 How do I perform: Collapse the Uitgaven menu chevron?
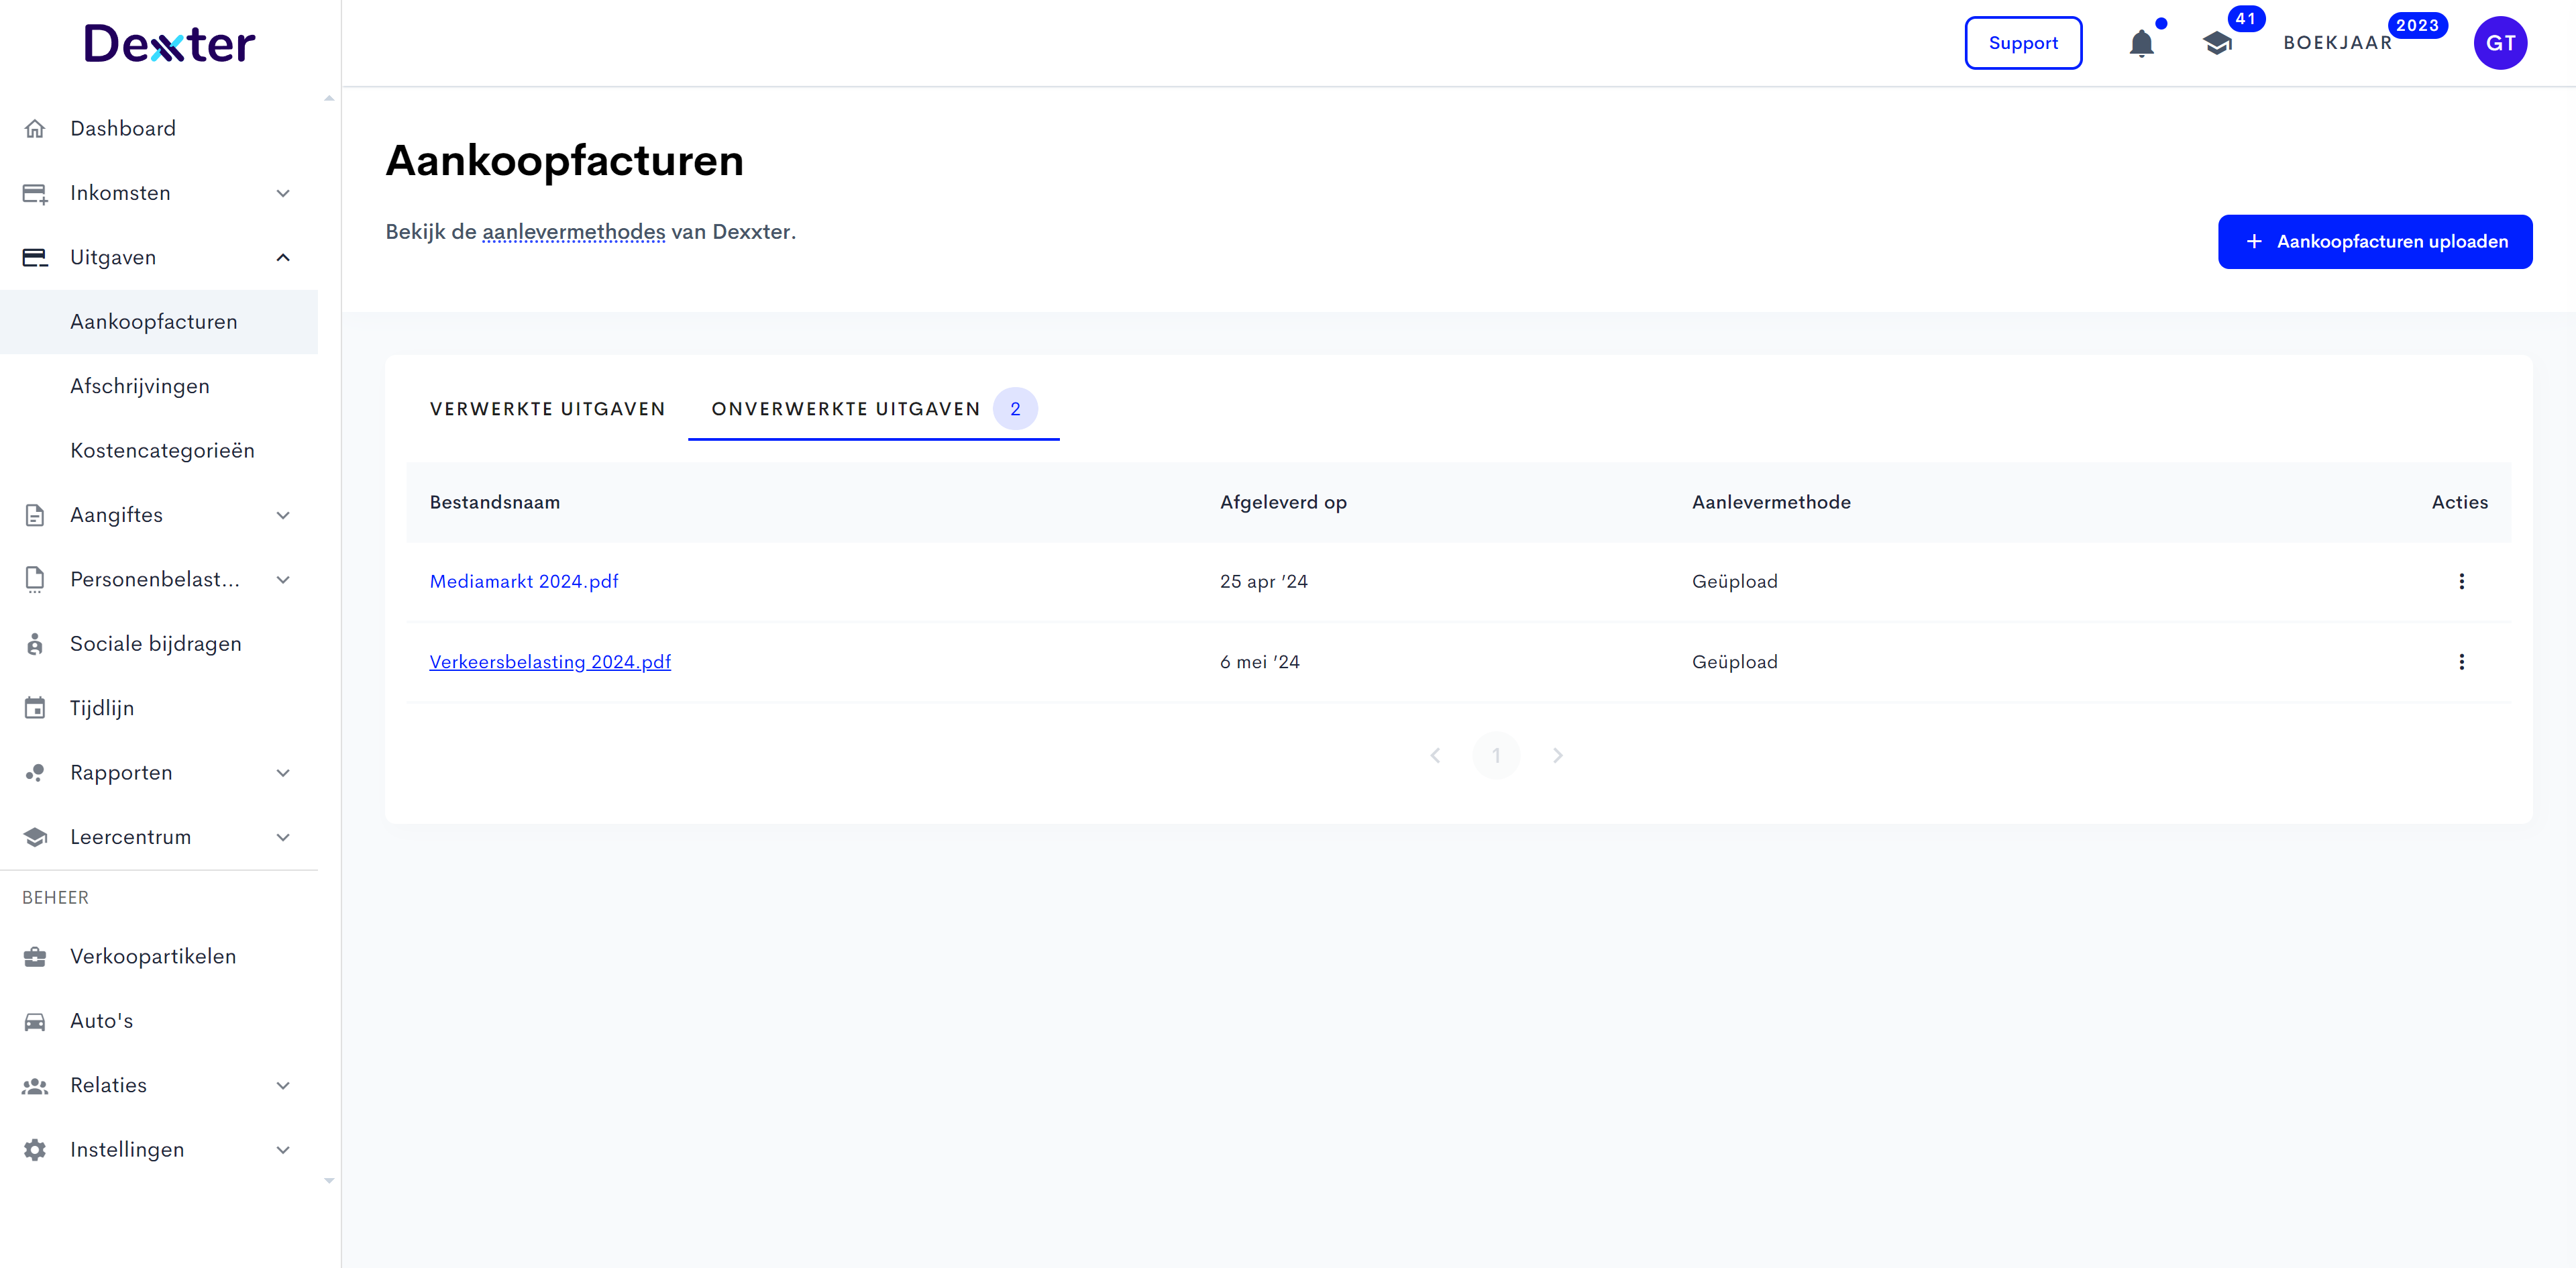pyautogui.click(x=283, y=257)
